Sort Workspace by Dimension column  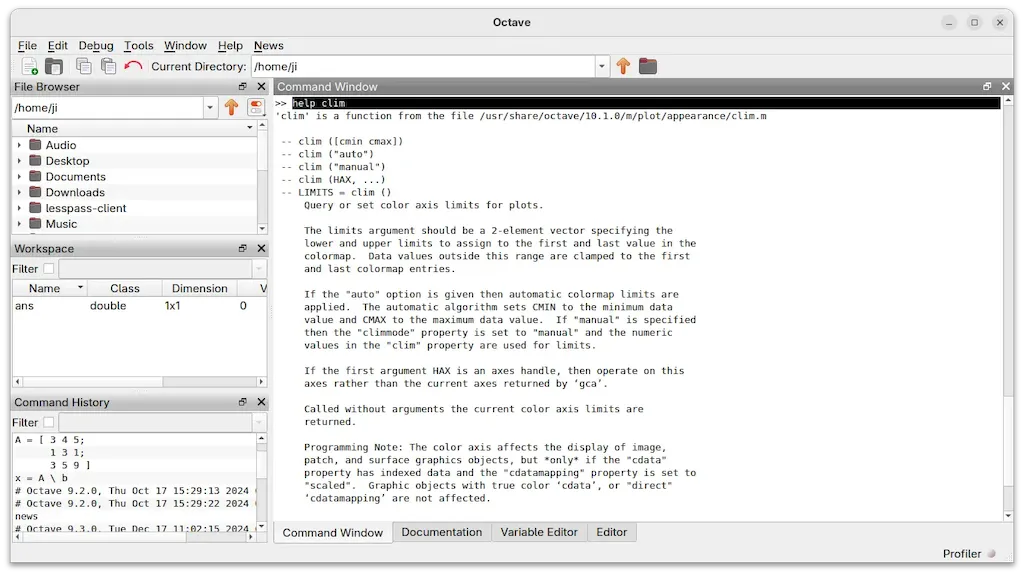pos(199,288)
